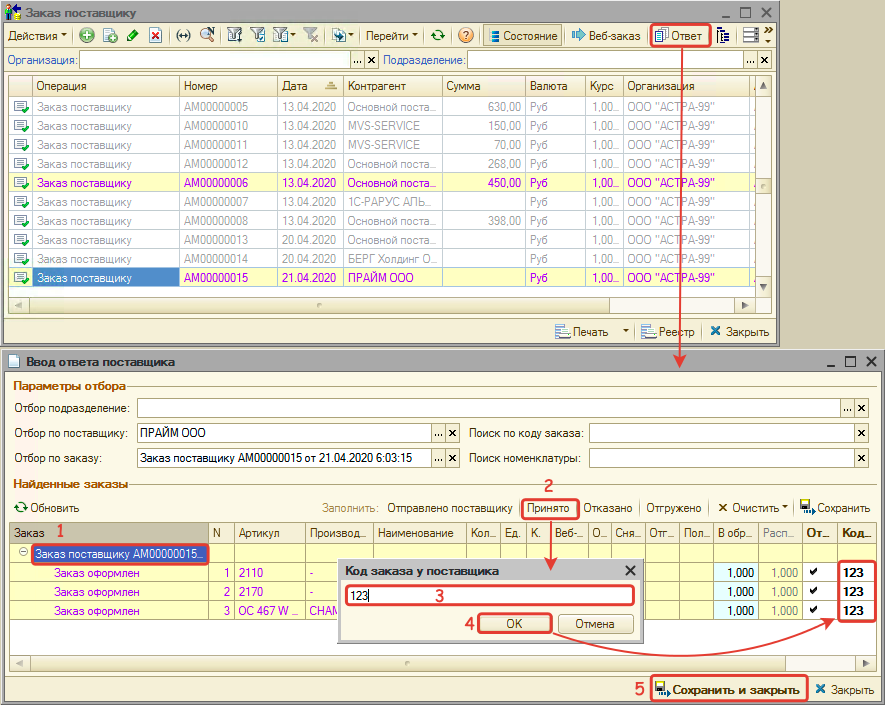Click the hierarchy tree icon after Ответ
The width and height of the screenshot is (885, 705).
point(723,36)
